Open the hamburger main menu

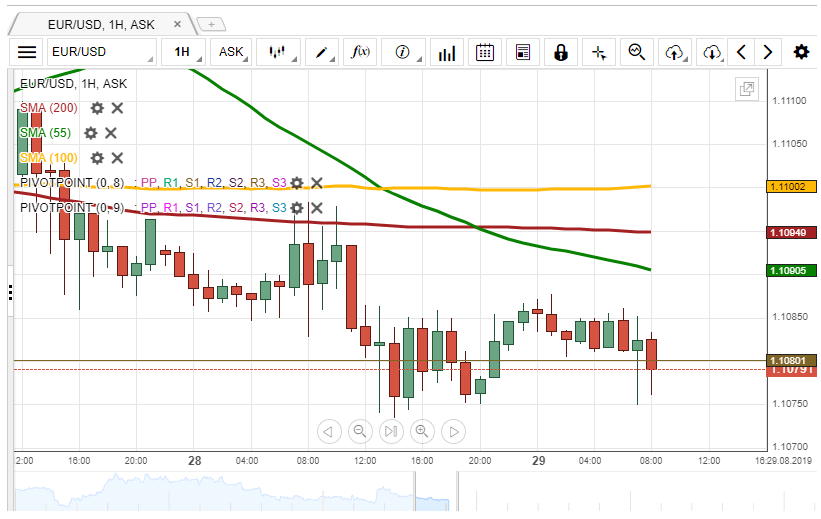pyautogui.click(x=27, y=52)
